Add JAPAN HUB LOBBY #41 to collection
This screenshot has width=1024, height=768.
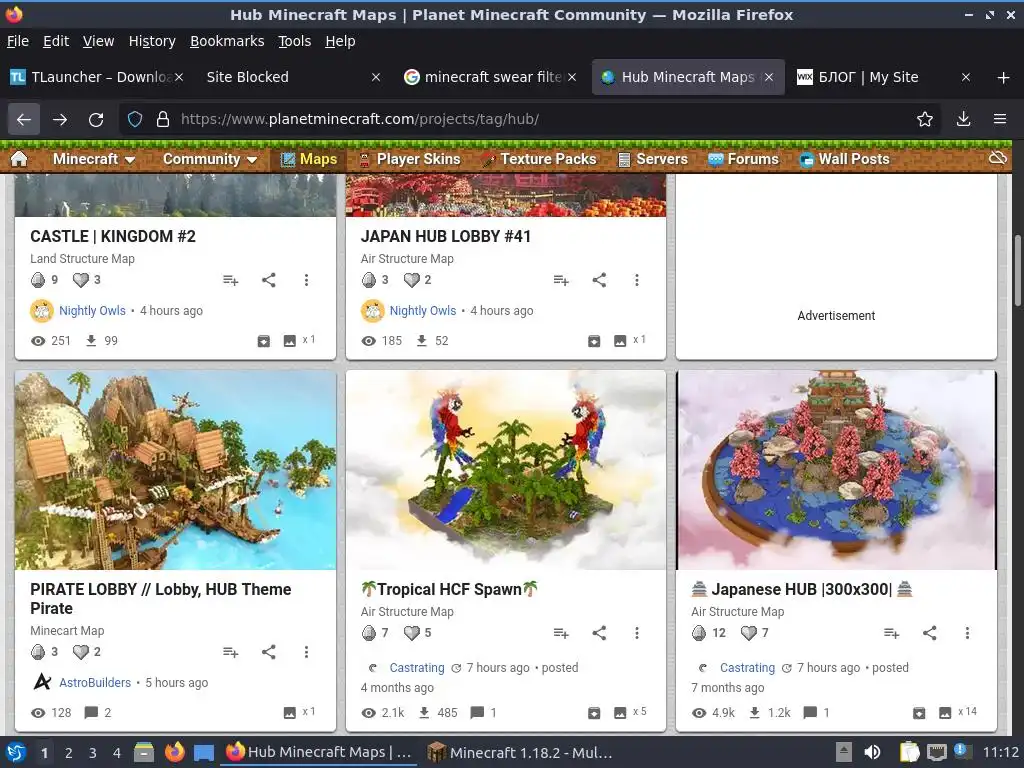click(561, 280)
